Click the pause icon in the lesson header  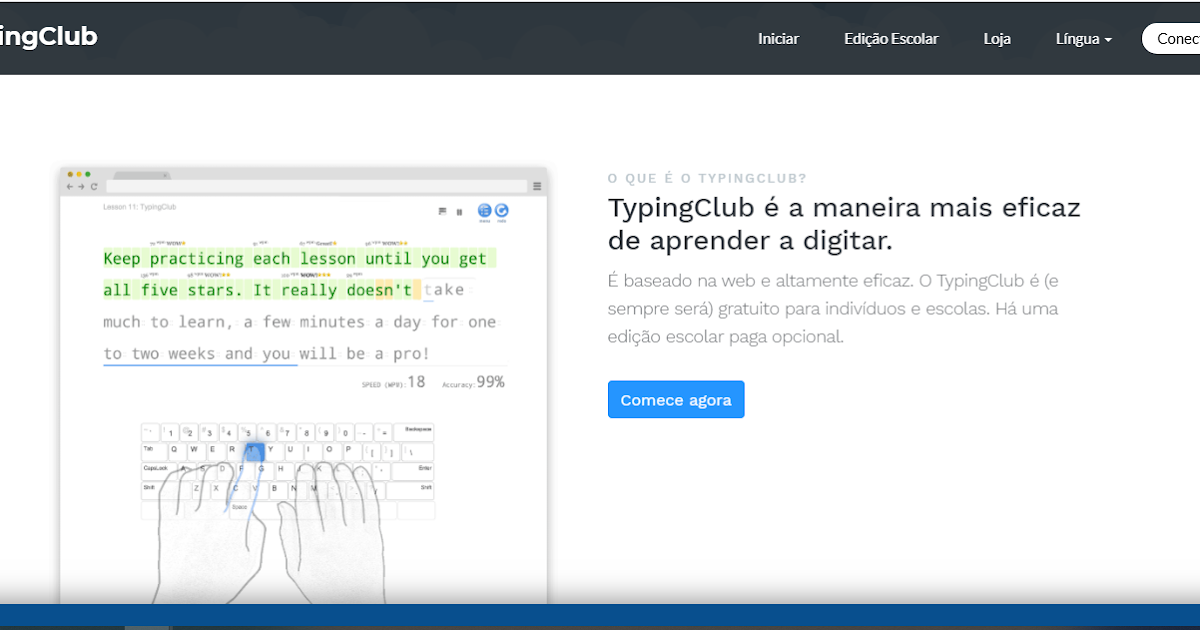(x=459, y=212)
